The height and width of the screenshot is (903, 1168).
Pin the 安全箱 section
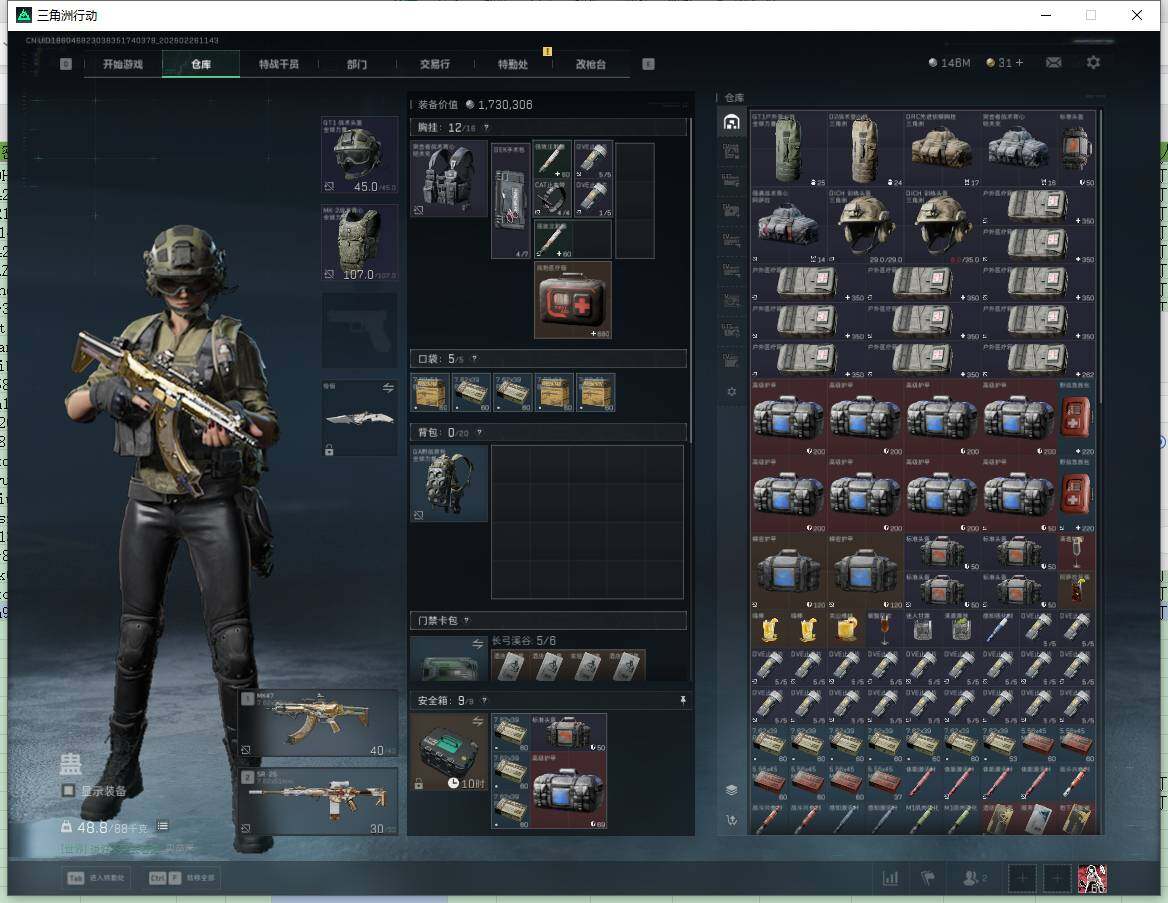click(x=682, y=700)
